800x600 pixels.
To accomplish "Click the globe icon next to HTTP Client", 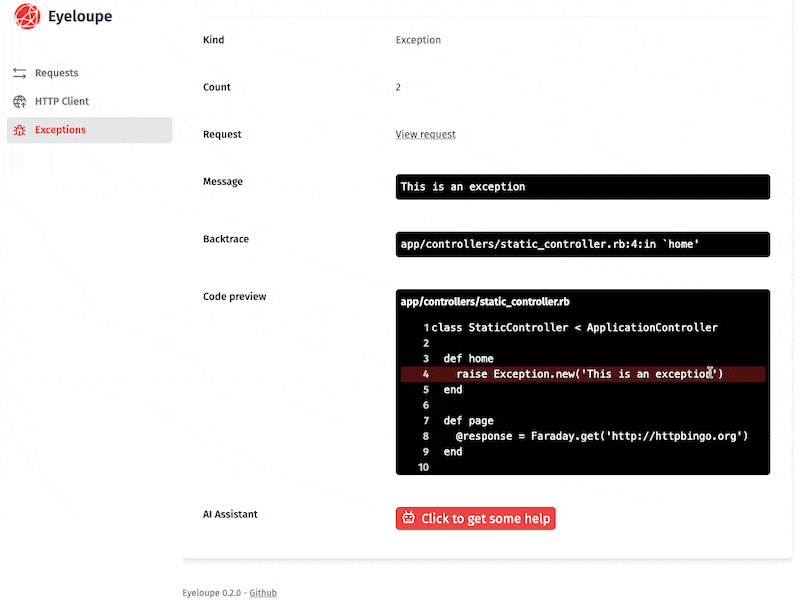I will [x=21, y=101].
